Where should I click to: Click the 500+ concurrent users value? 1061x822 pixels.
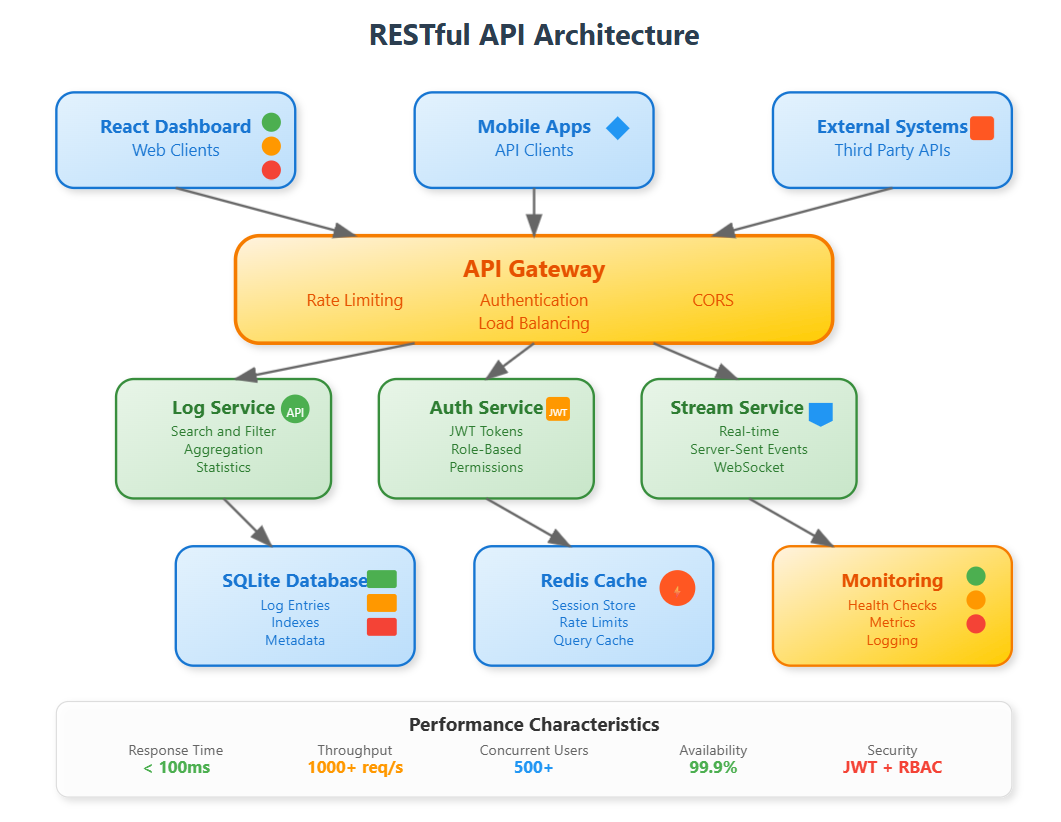click(x=534, y=767)
